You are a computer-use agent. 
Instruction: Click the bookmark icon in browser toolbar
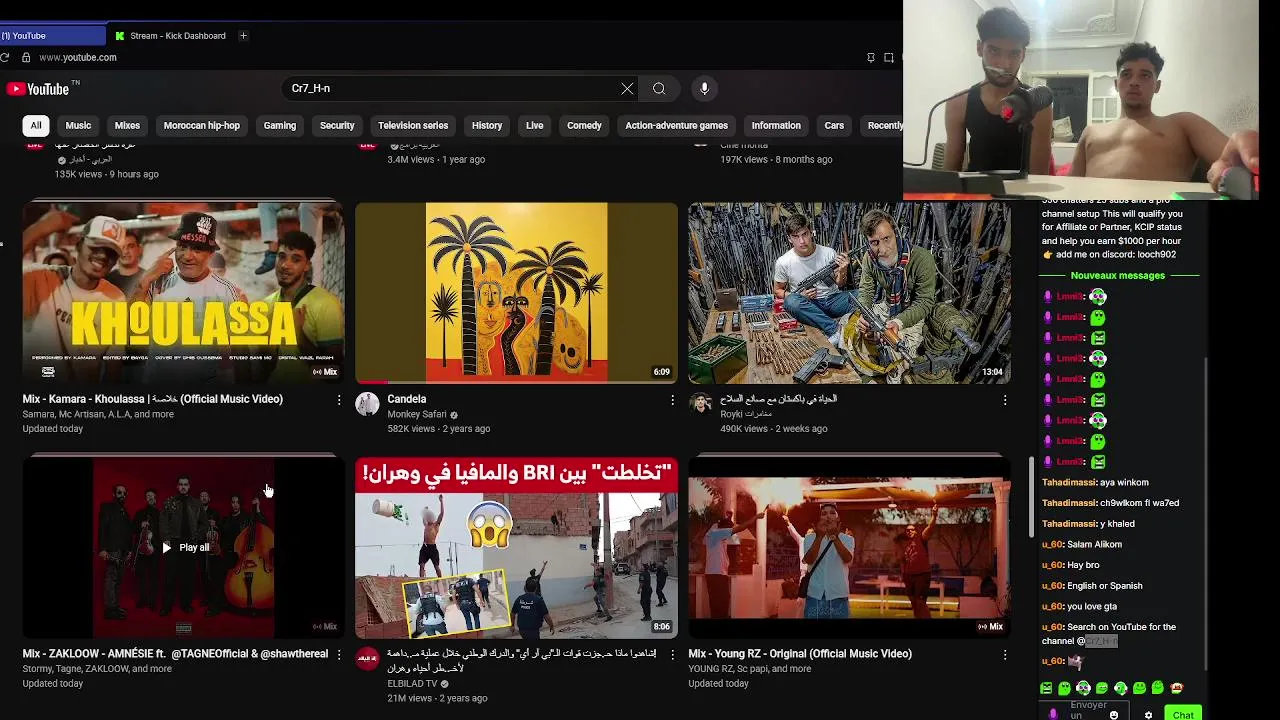(870, 57)
